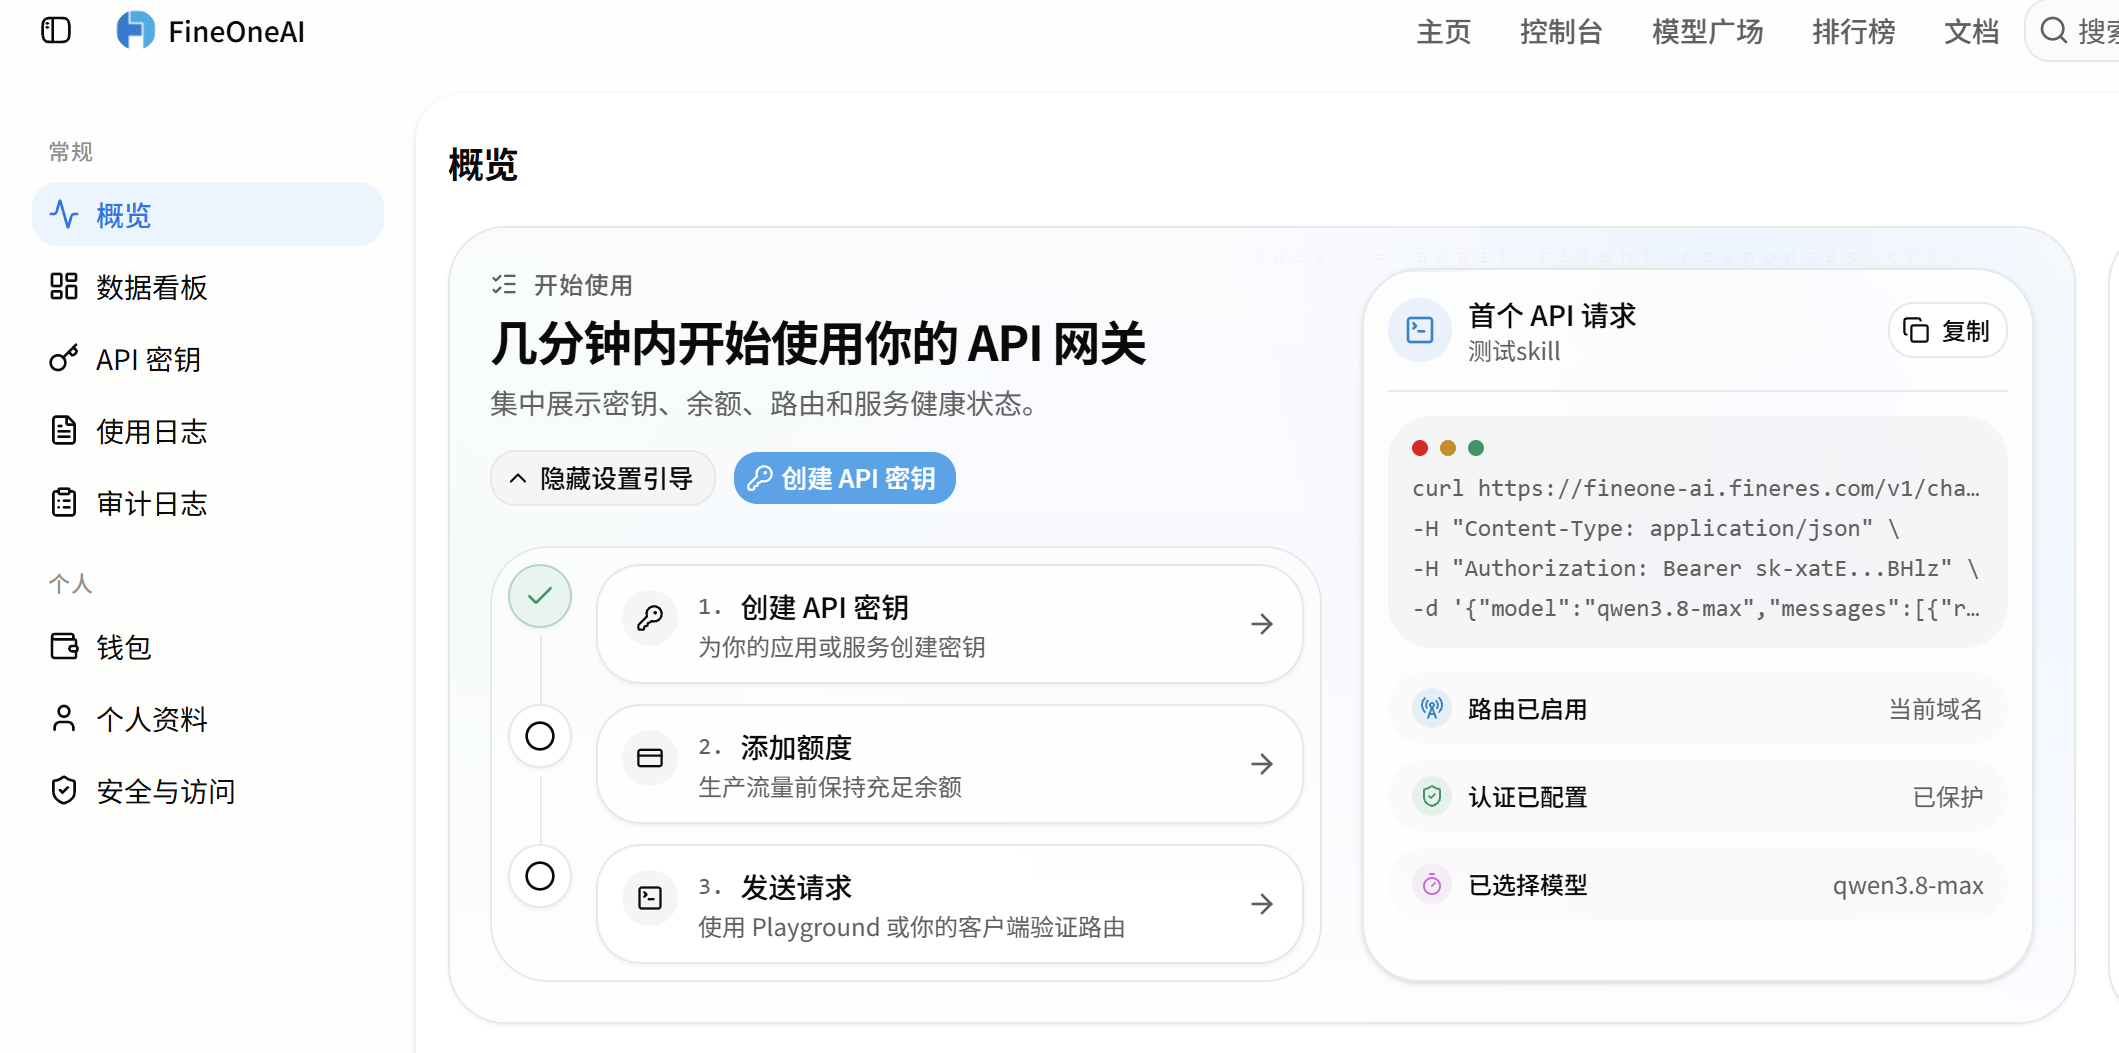Image resolution: width=2119 pixels, height=1053 pixels.
Task: Open arrow on 发送请求 step
Action: [x=1262, y=904]
